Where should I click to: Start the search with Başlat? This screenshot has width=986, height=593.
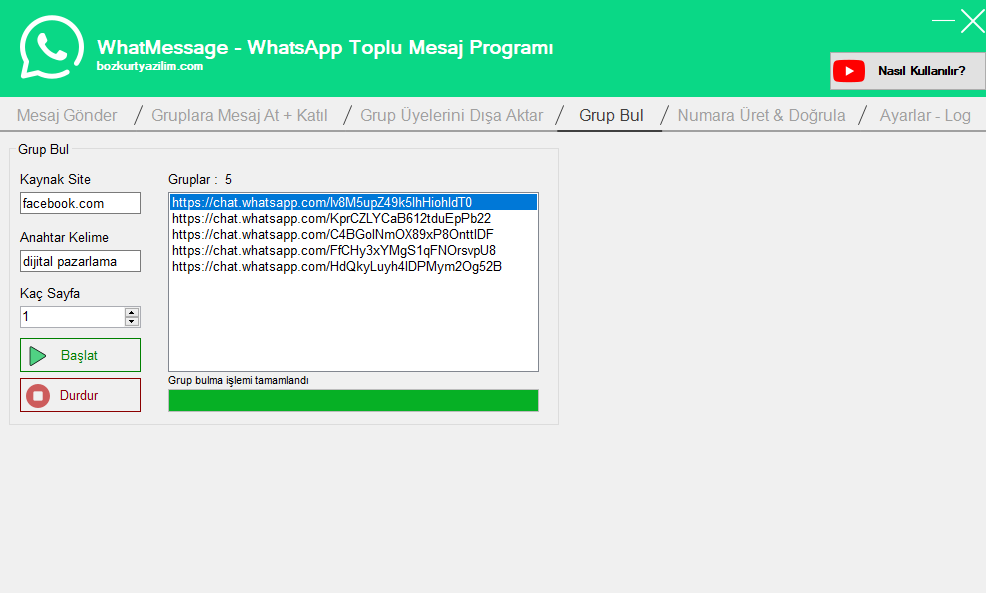click(80, 355)
